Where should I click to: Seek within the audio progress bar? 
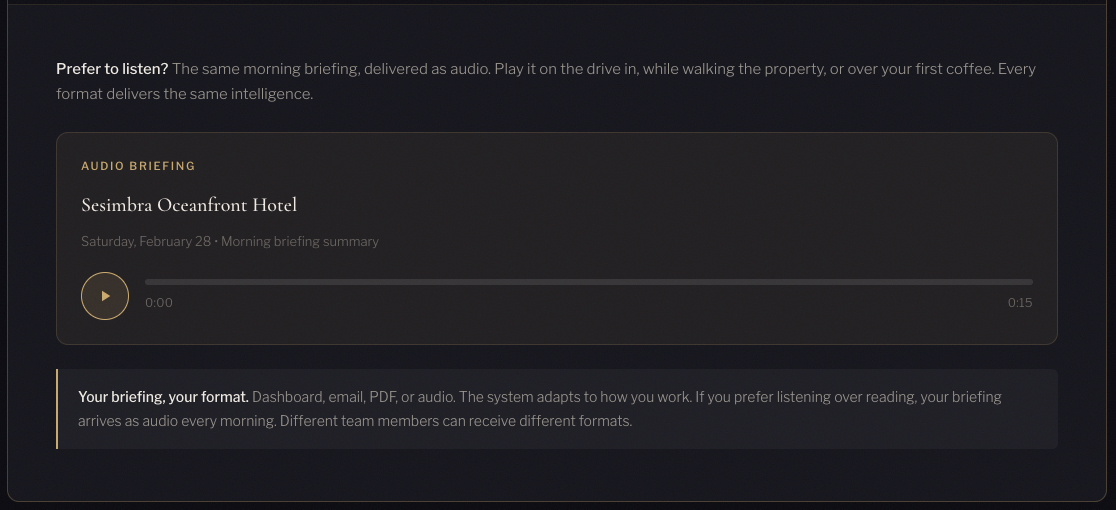588,282
